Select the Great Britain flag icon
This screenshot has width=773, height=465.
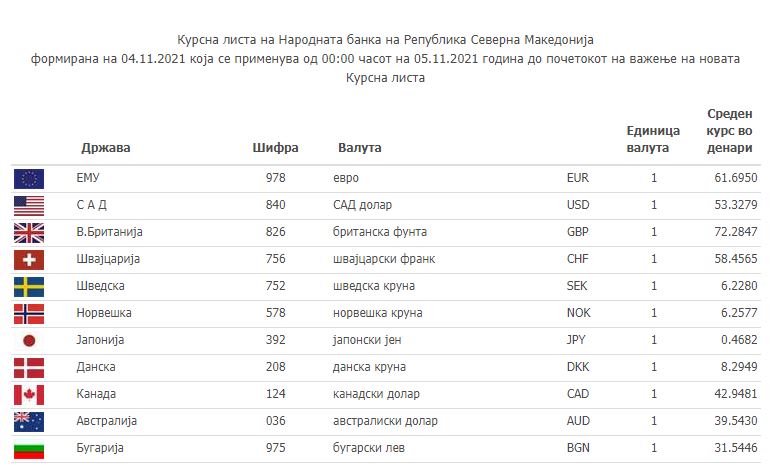29,233
